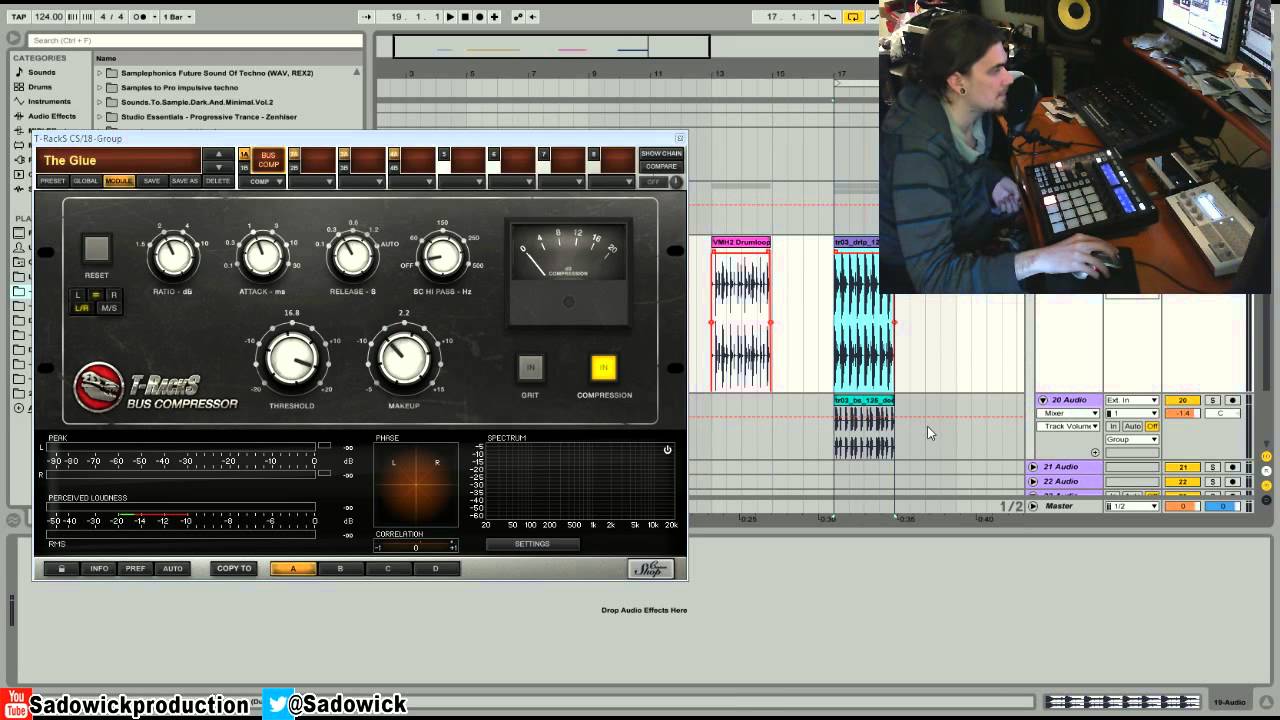Switch to the PRESET tab in T-RackS
The height and width of the screenshot is (720, 1280).
53,181
